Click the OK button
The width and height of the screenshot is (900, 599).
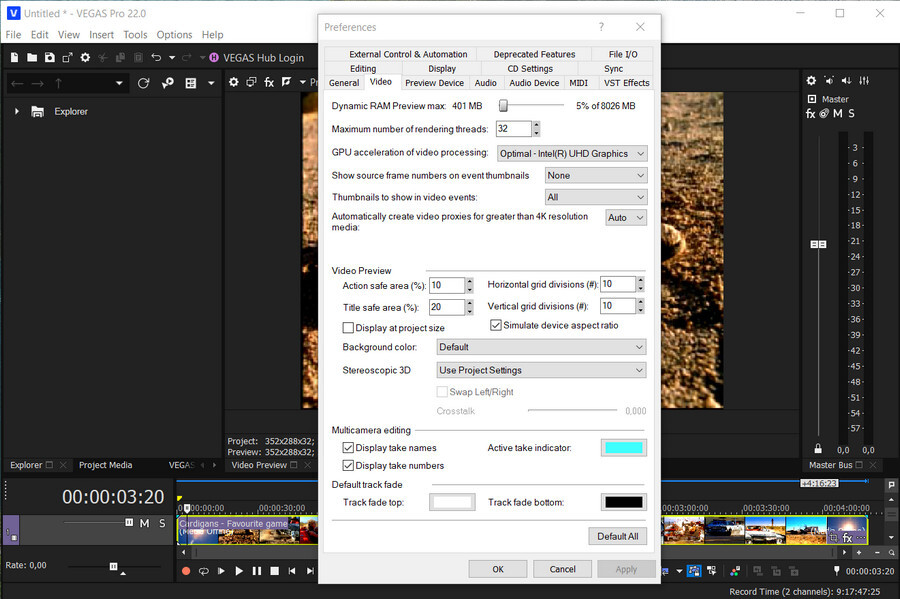[x=498, y=569]
